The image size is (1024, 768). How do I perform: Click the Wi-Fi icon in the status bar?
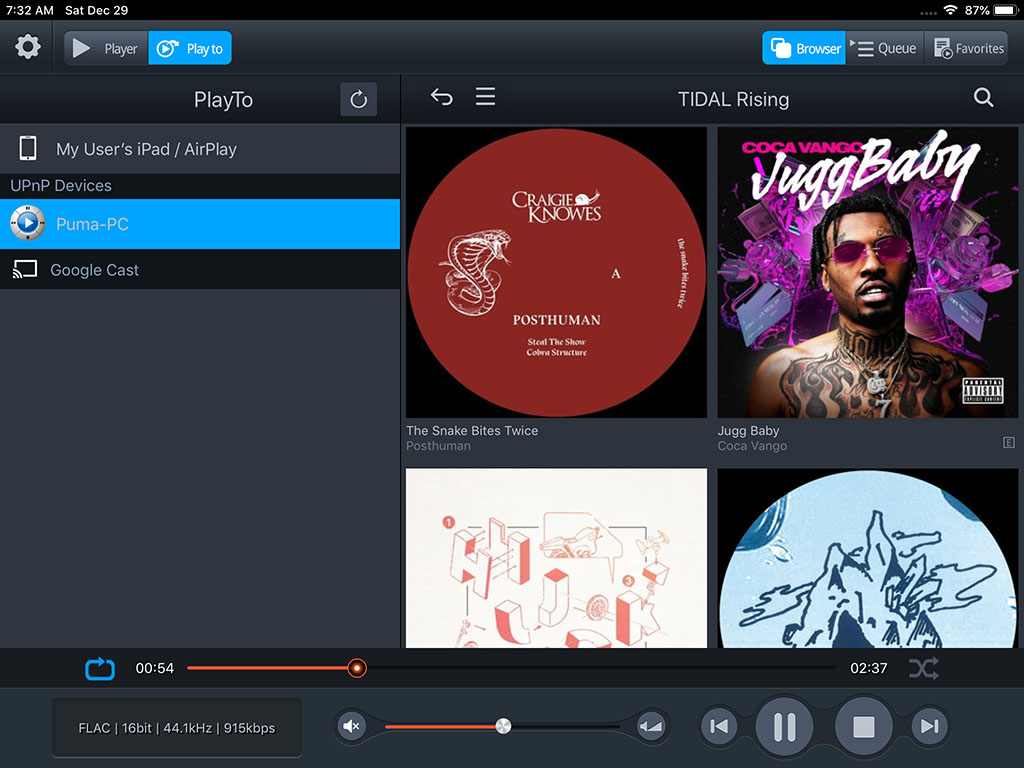(x=951, y=10)
